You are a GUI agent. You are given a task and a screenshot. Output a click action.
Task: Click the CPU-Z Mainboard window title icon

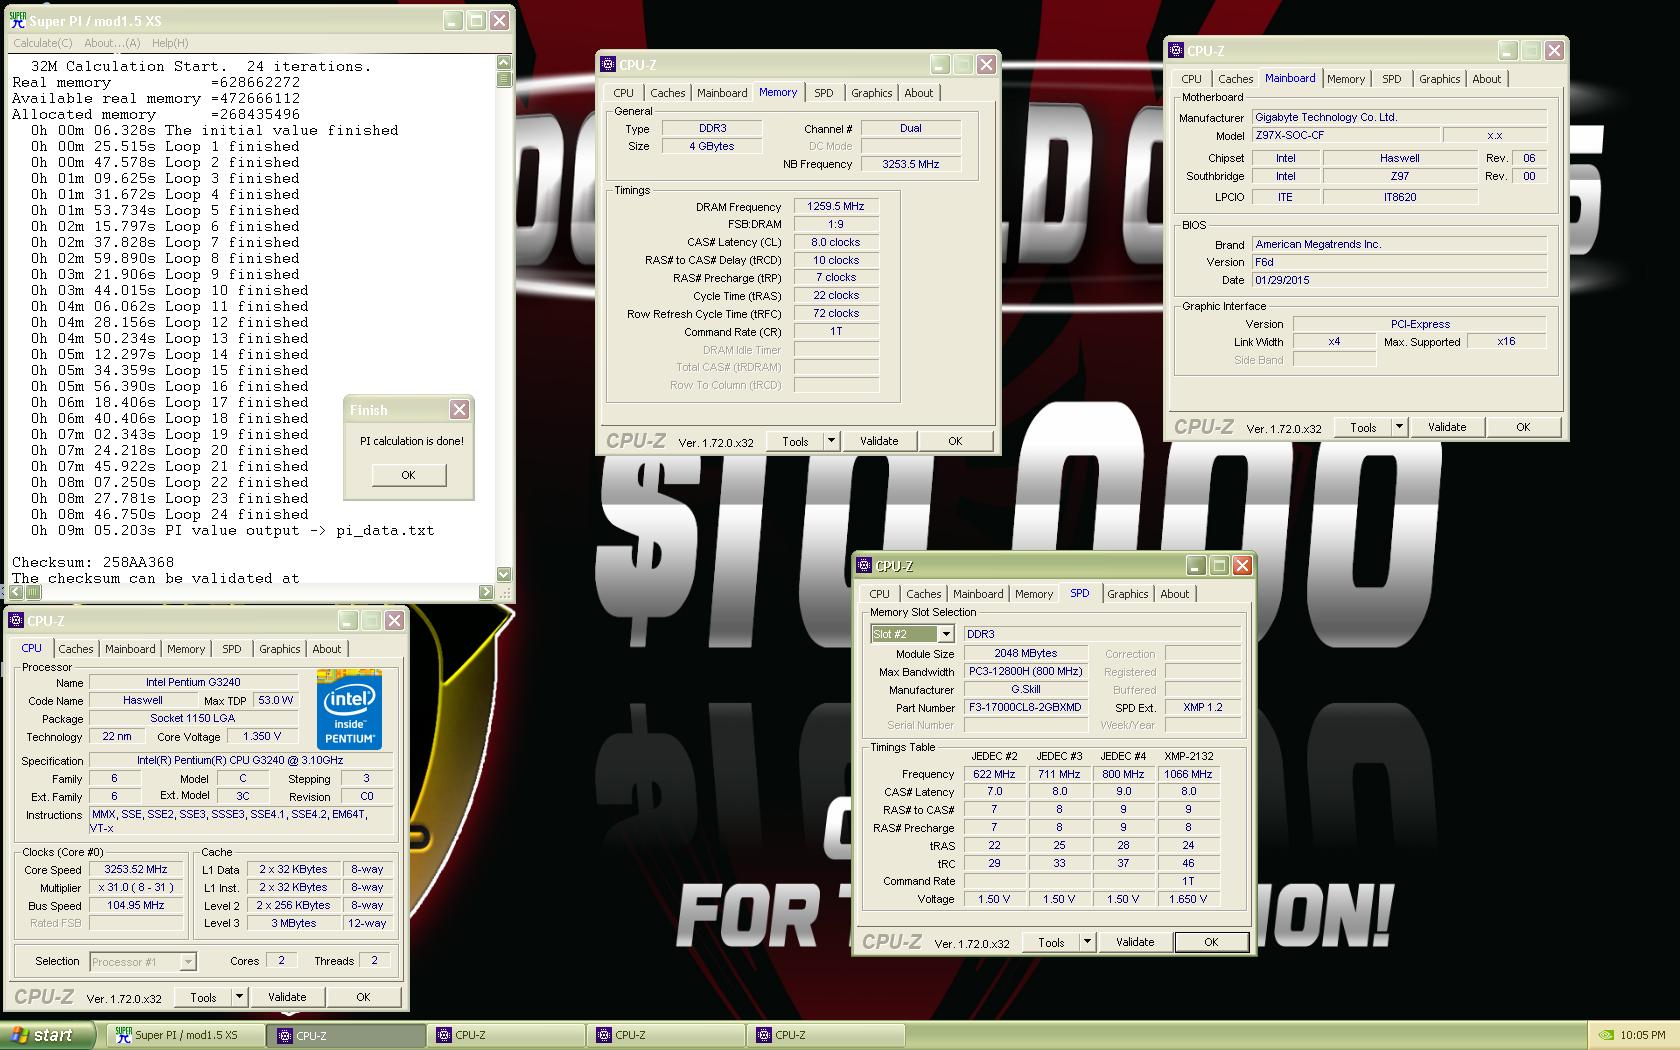tap(1176, 51)
